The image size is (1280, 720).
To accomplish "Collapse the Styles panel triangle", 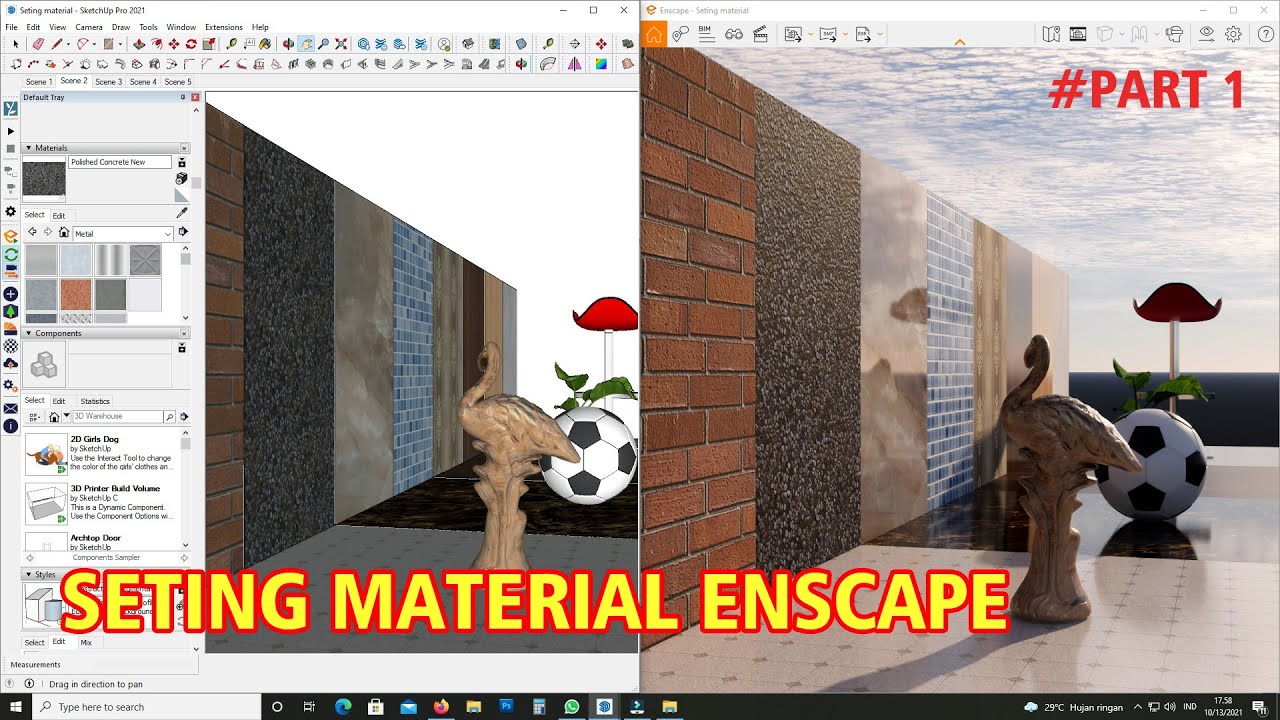I will click(x=28, y=575).
